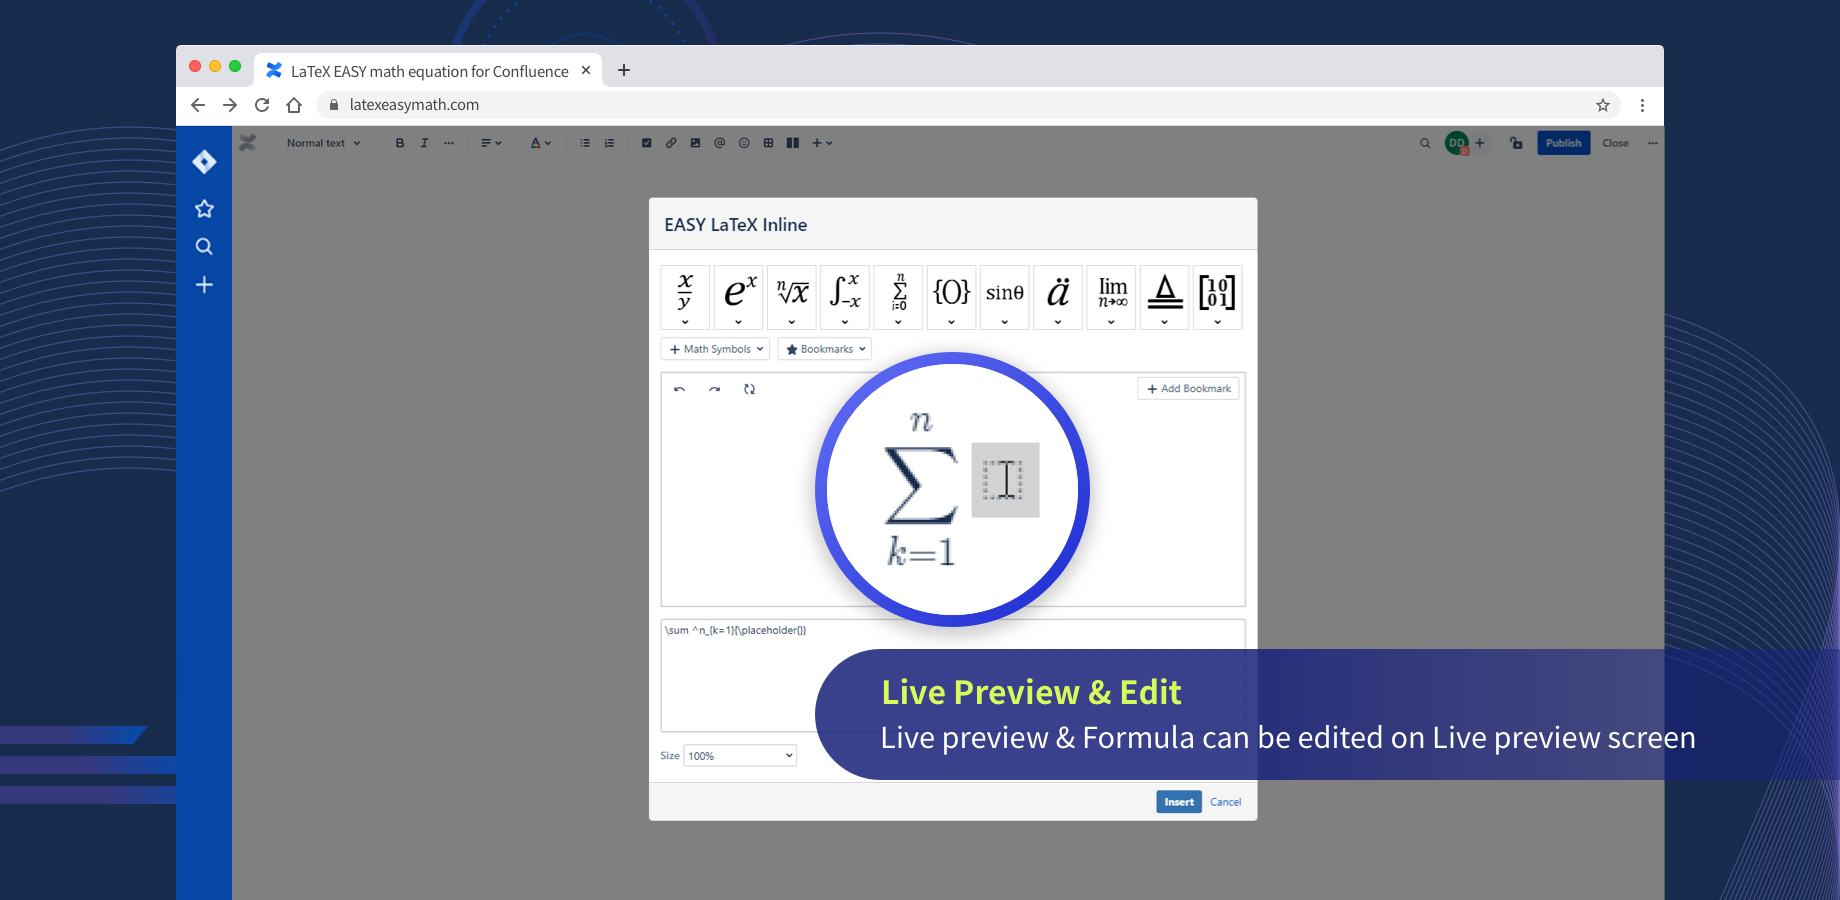Click the undo arrow in formula editor
Image resolution: width=1840 pixels, height=900 pixels.
680,389
